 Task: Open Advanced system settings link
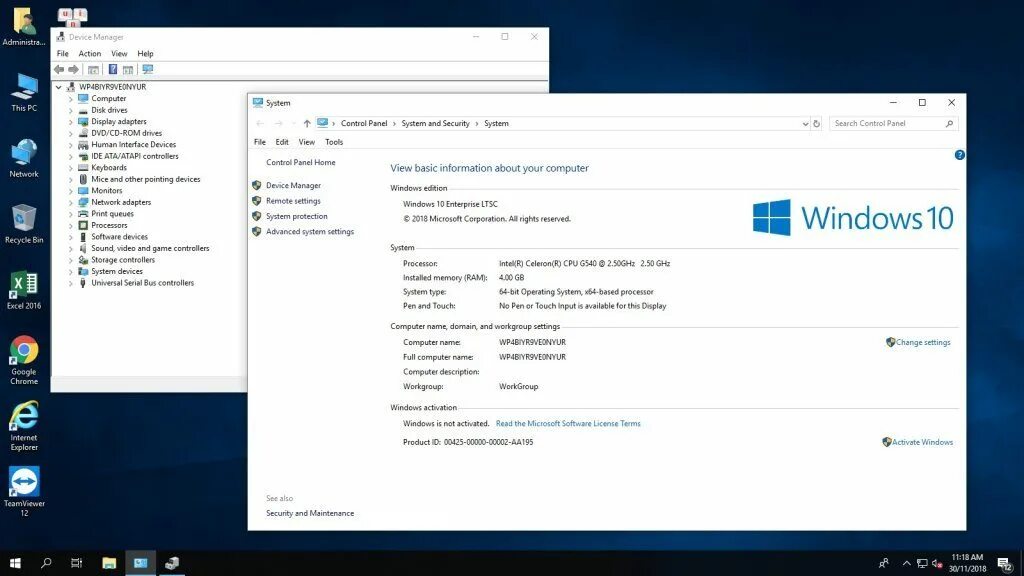[x=310, y=232]
